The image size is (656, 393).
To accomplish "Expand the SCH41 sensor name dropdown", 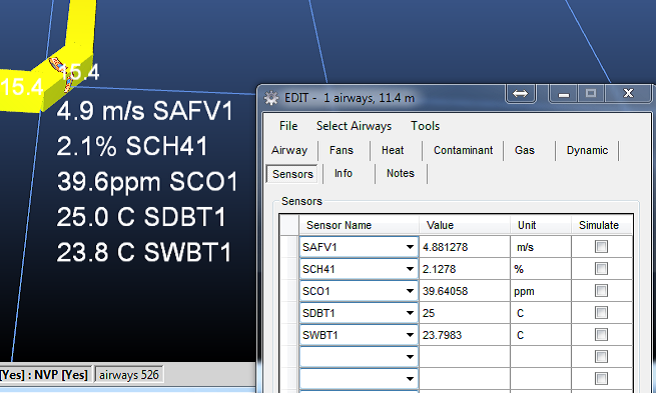I will click(x=410, y=269).
